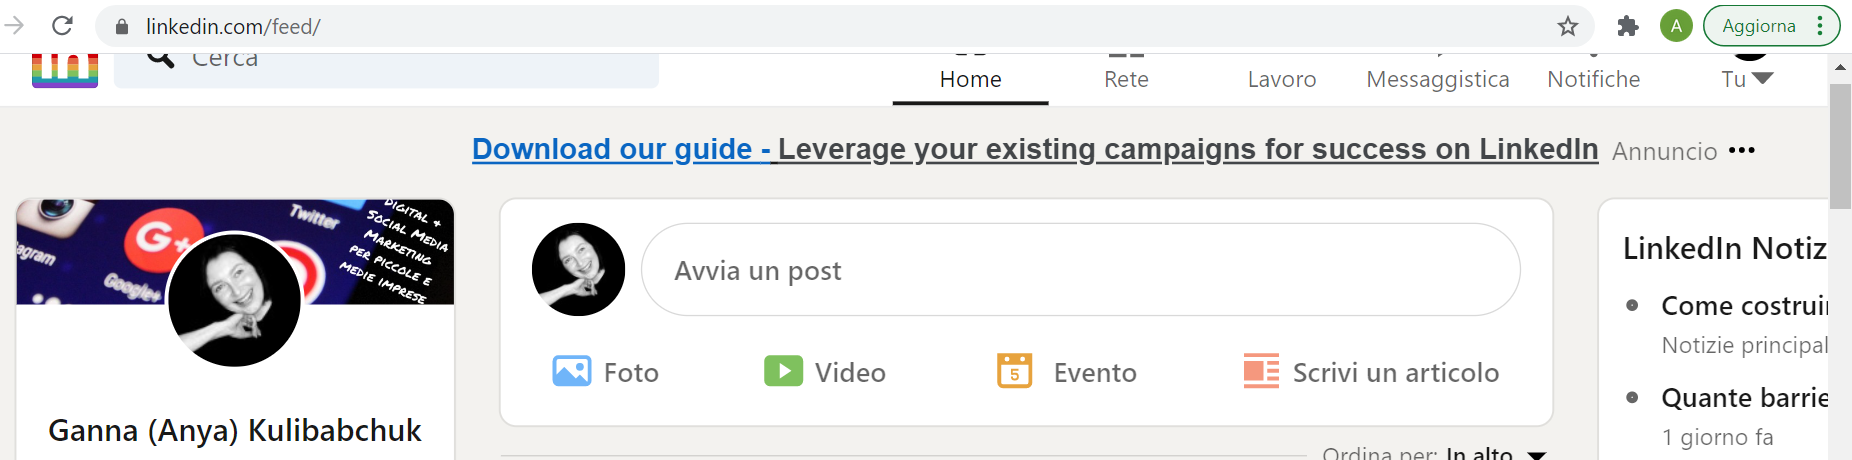Expand the Tu profile dropdown
This screenshot has width=1852, height=460.
(x=1747, y=79)
